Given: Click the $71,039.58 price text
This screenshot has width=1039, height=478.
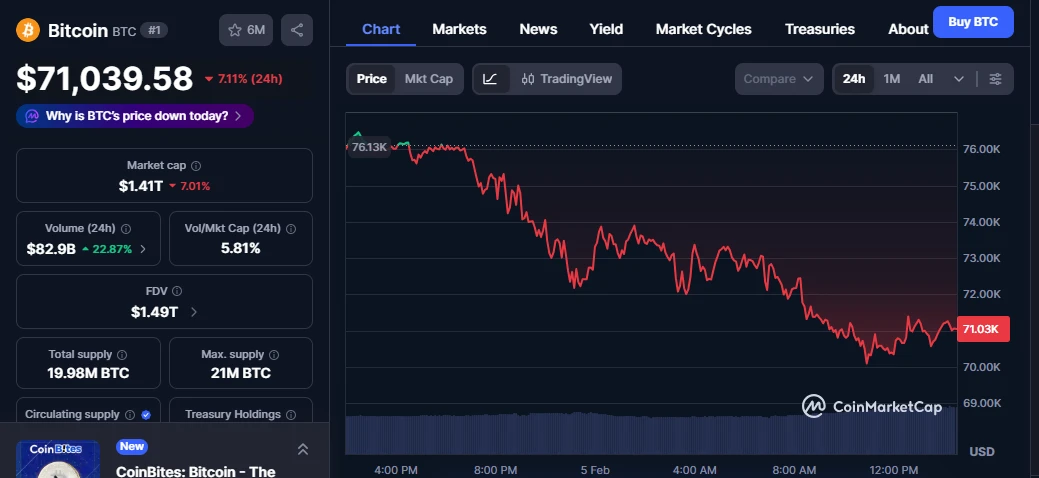Looking at the screenshot, I should pyautogui.click(x=105, y=79).
